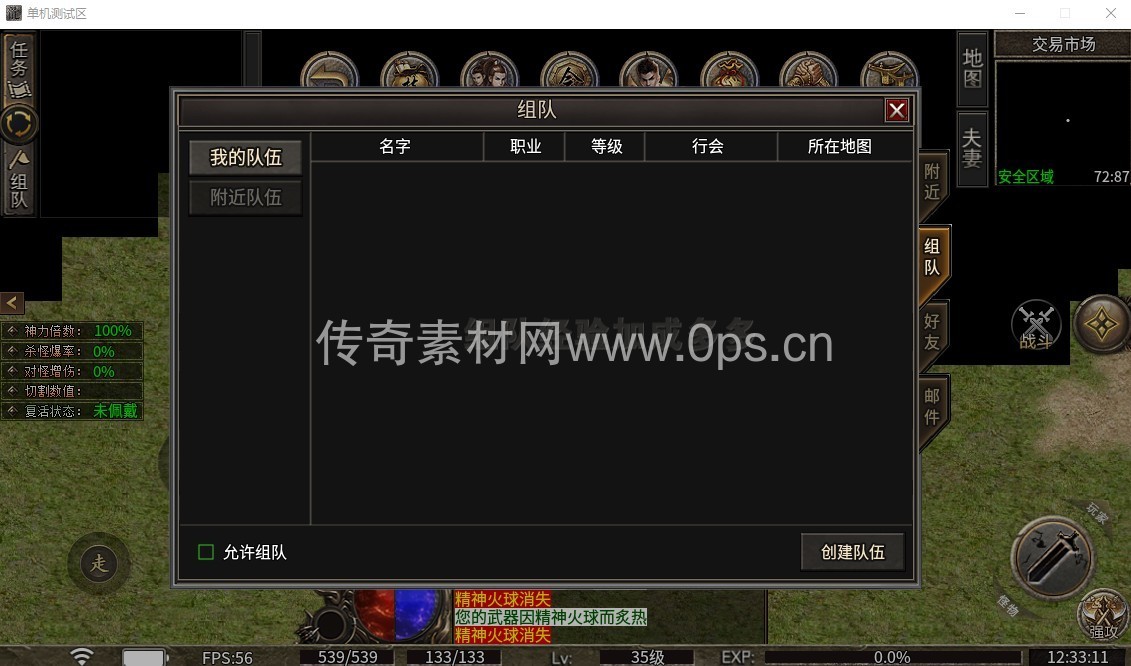Click the circular refresh arrows icon
This screenshot has height=666, width=1131.
click(19, 124)
